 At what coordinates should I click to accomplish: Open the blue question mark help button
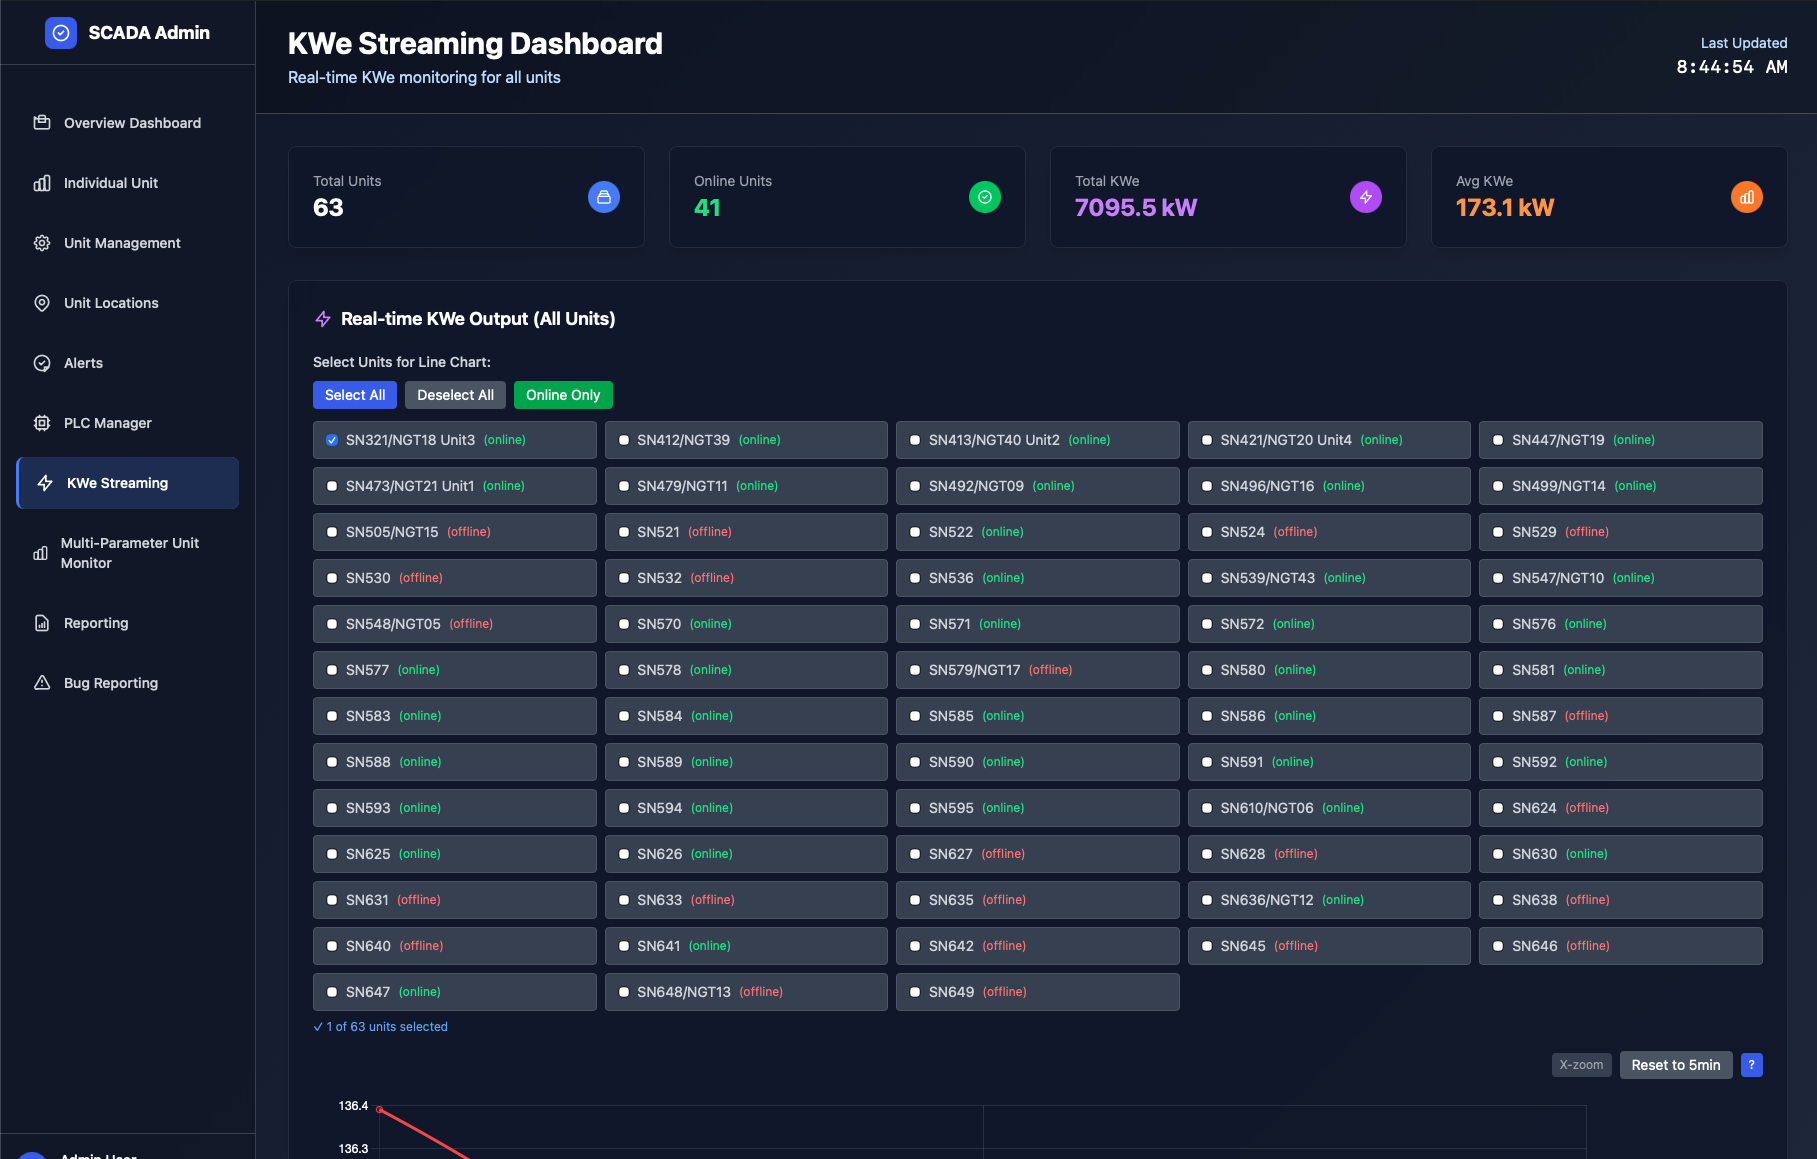tap(1752, 1065)
